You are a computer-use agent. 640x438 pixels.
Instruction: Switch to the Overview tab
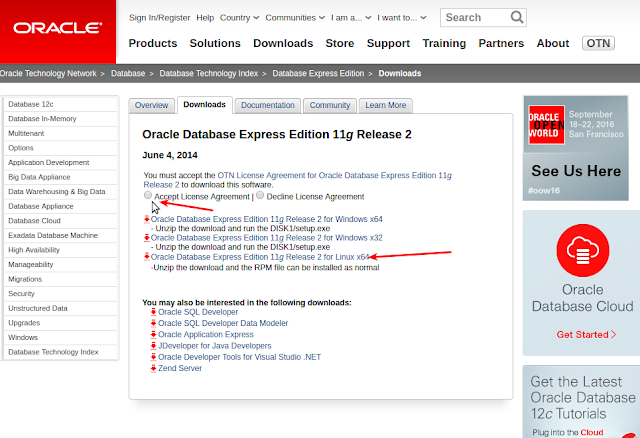tap(151, 105)
